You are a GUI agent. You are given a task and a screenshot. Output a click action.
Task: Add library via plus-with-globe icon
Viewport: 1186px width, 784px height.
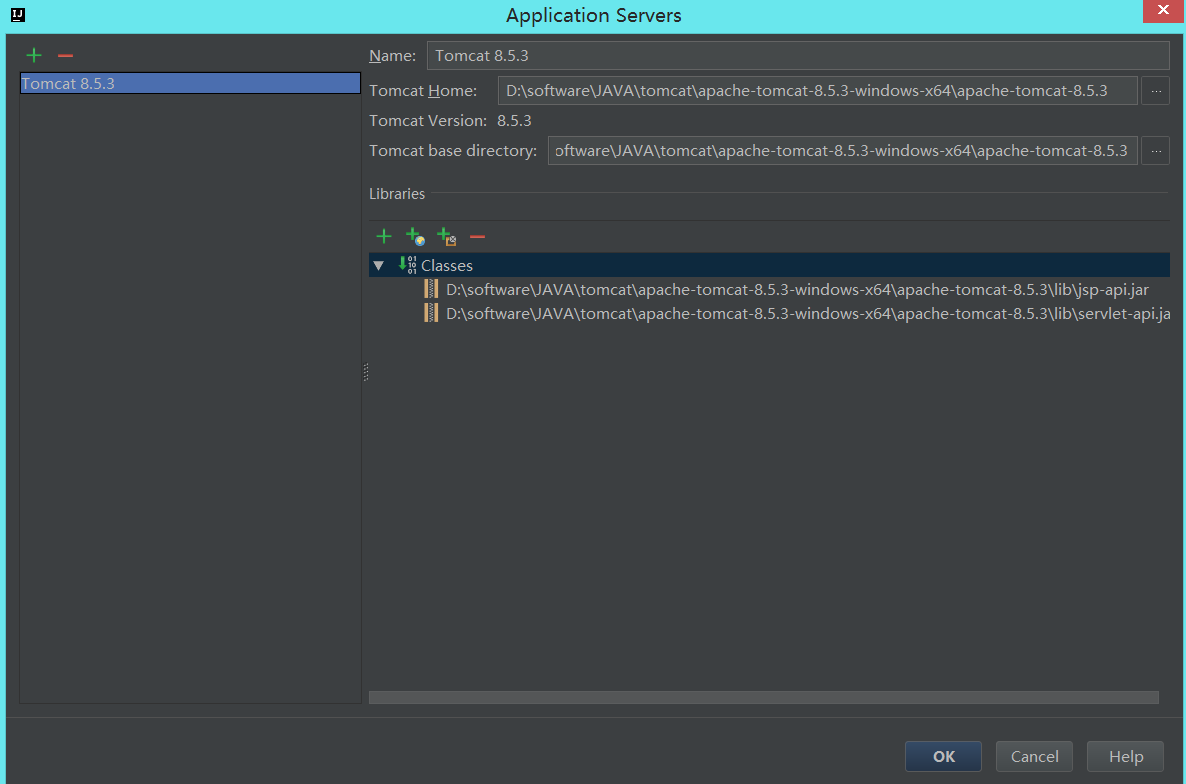[415, 237]
